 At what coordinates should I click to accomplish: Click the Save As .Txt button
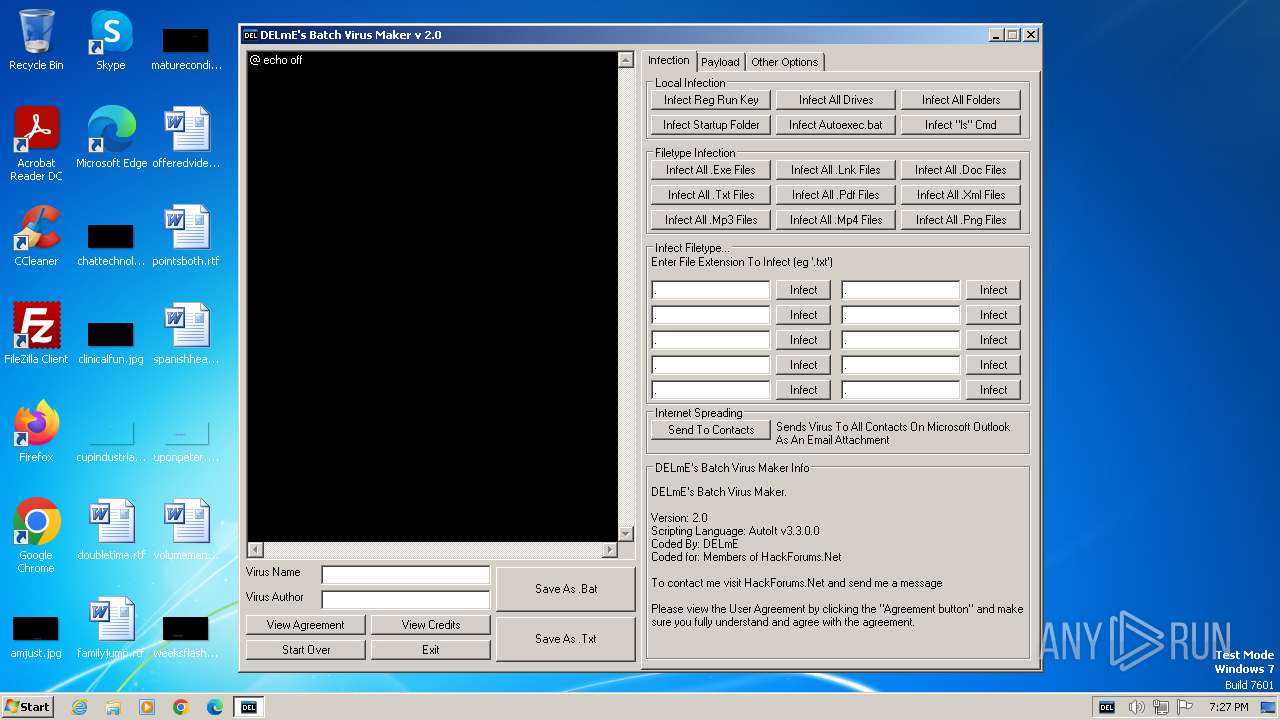[x=566, y=639]
